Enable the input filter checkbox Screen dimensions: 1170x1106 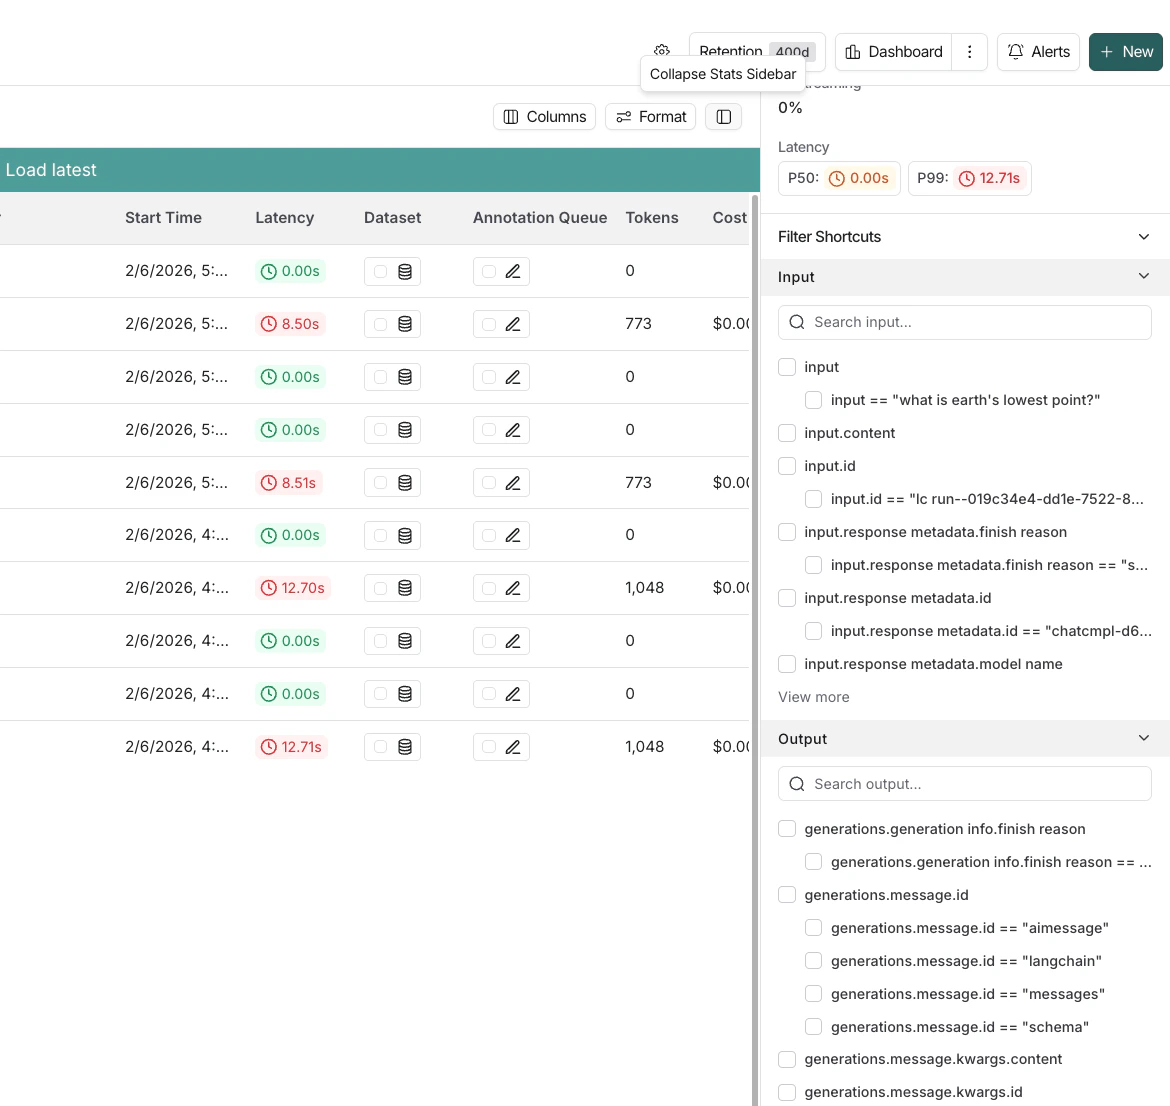[x=787, y=367]
